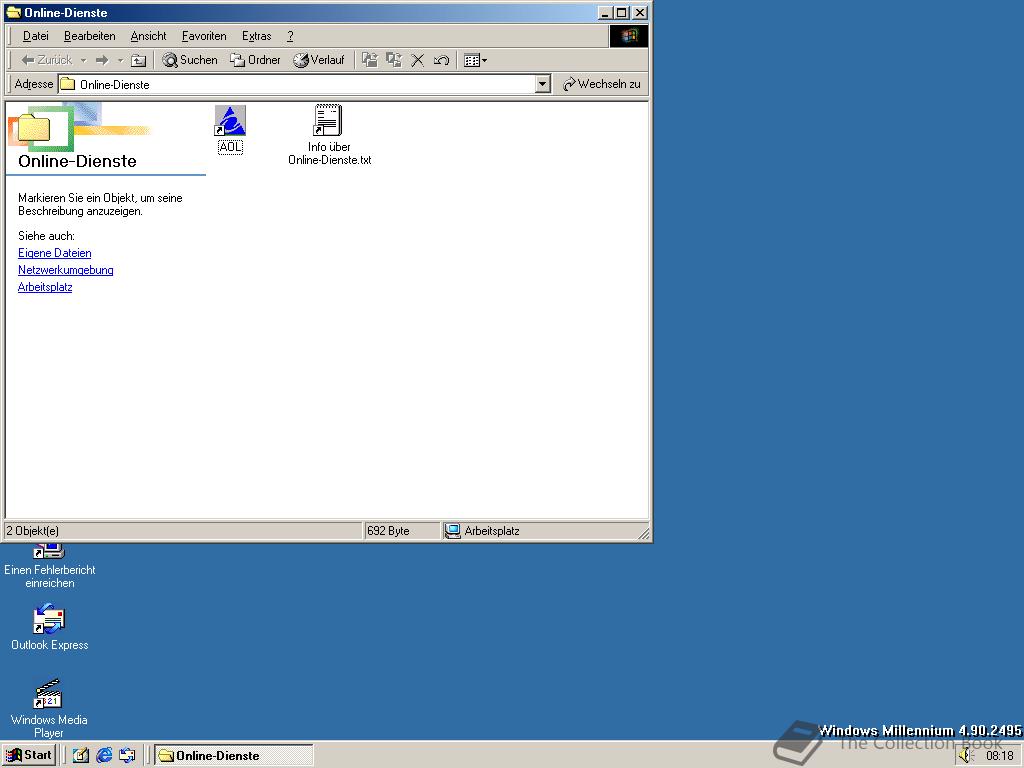
Task: Click the Zurück back arrow button
Action: tap(46, 60)
